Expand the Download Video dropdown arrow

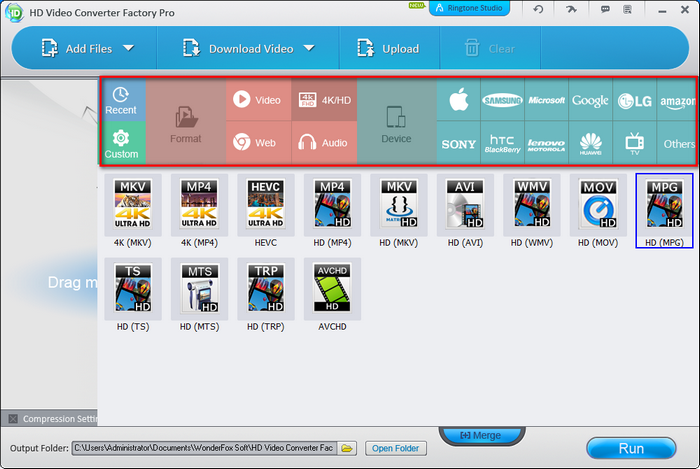click(309, 48)
